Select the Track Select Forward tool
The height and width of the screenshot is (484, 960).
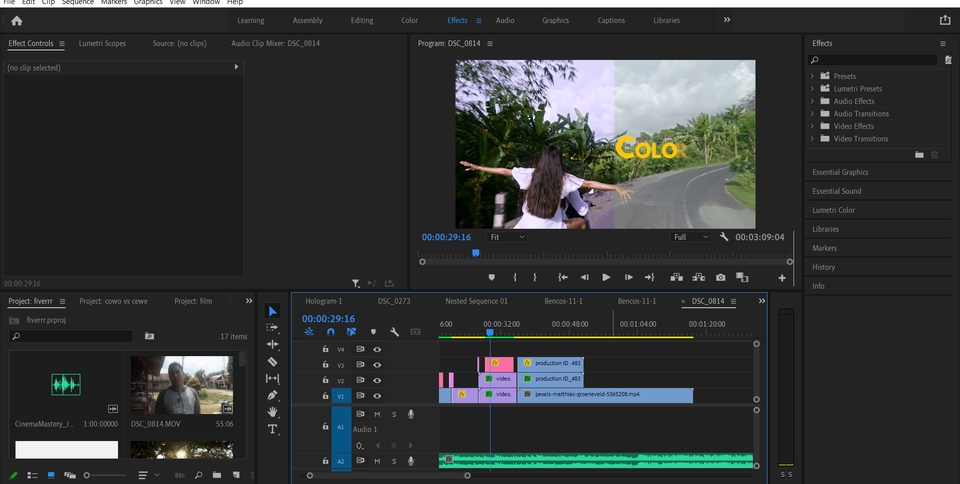point(272,327)
